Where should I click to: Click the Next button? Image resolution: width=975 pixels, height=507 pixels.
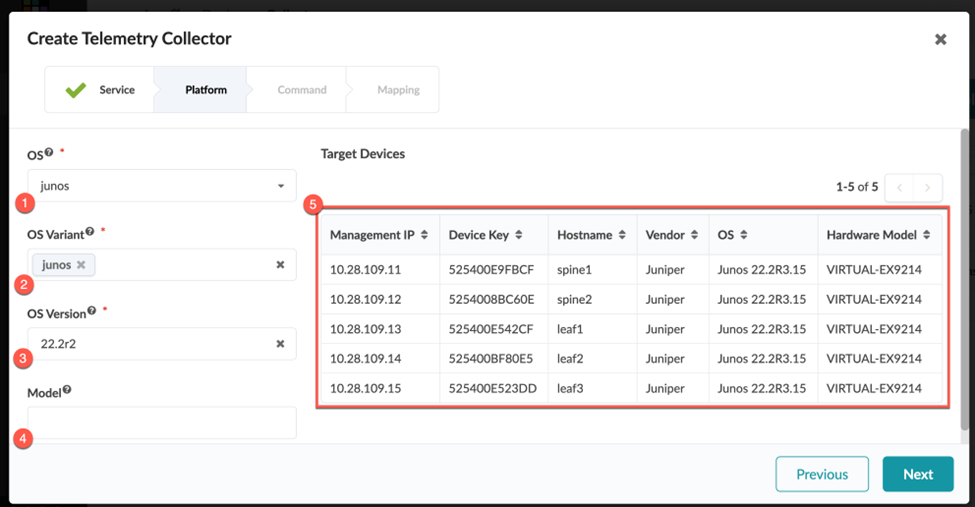[917, 474]
